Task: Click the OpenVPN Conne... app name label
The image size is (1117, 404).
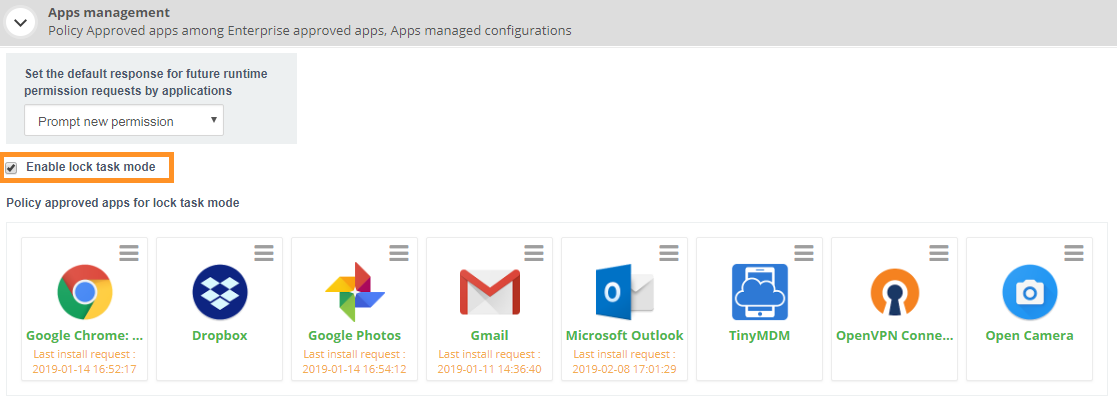Action: tap(895, 336)
